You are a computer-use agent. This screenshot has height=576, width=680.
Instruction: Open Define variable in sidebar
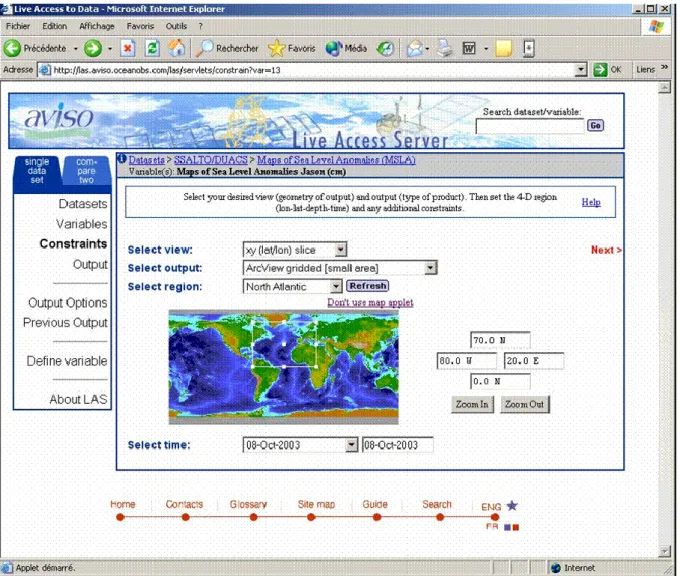(x=67, y=361)
